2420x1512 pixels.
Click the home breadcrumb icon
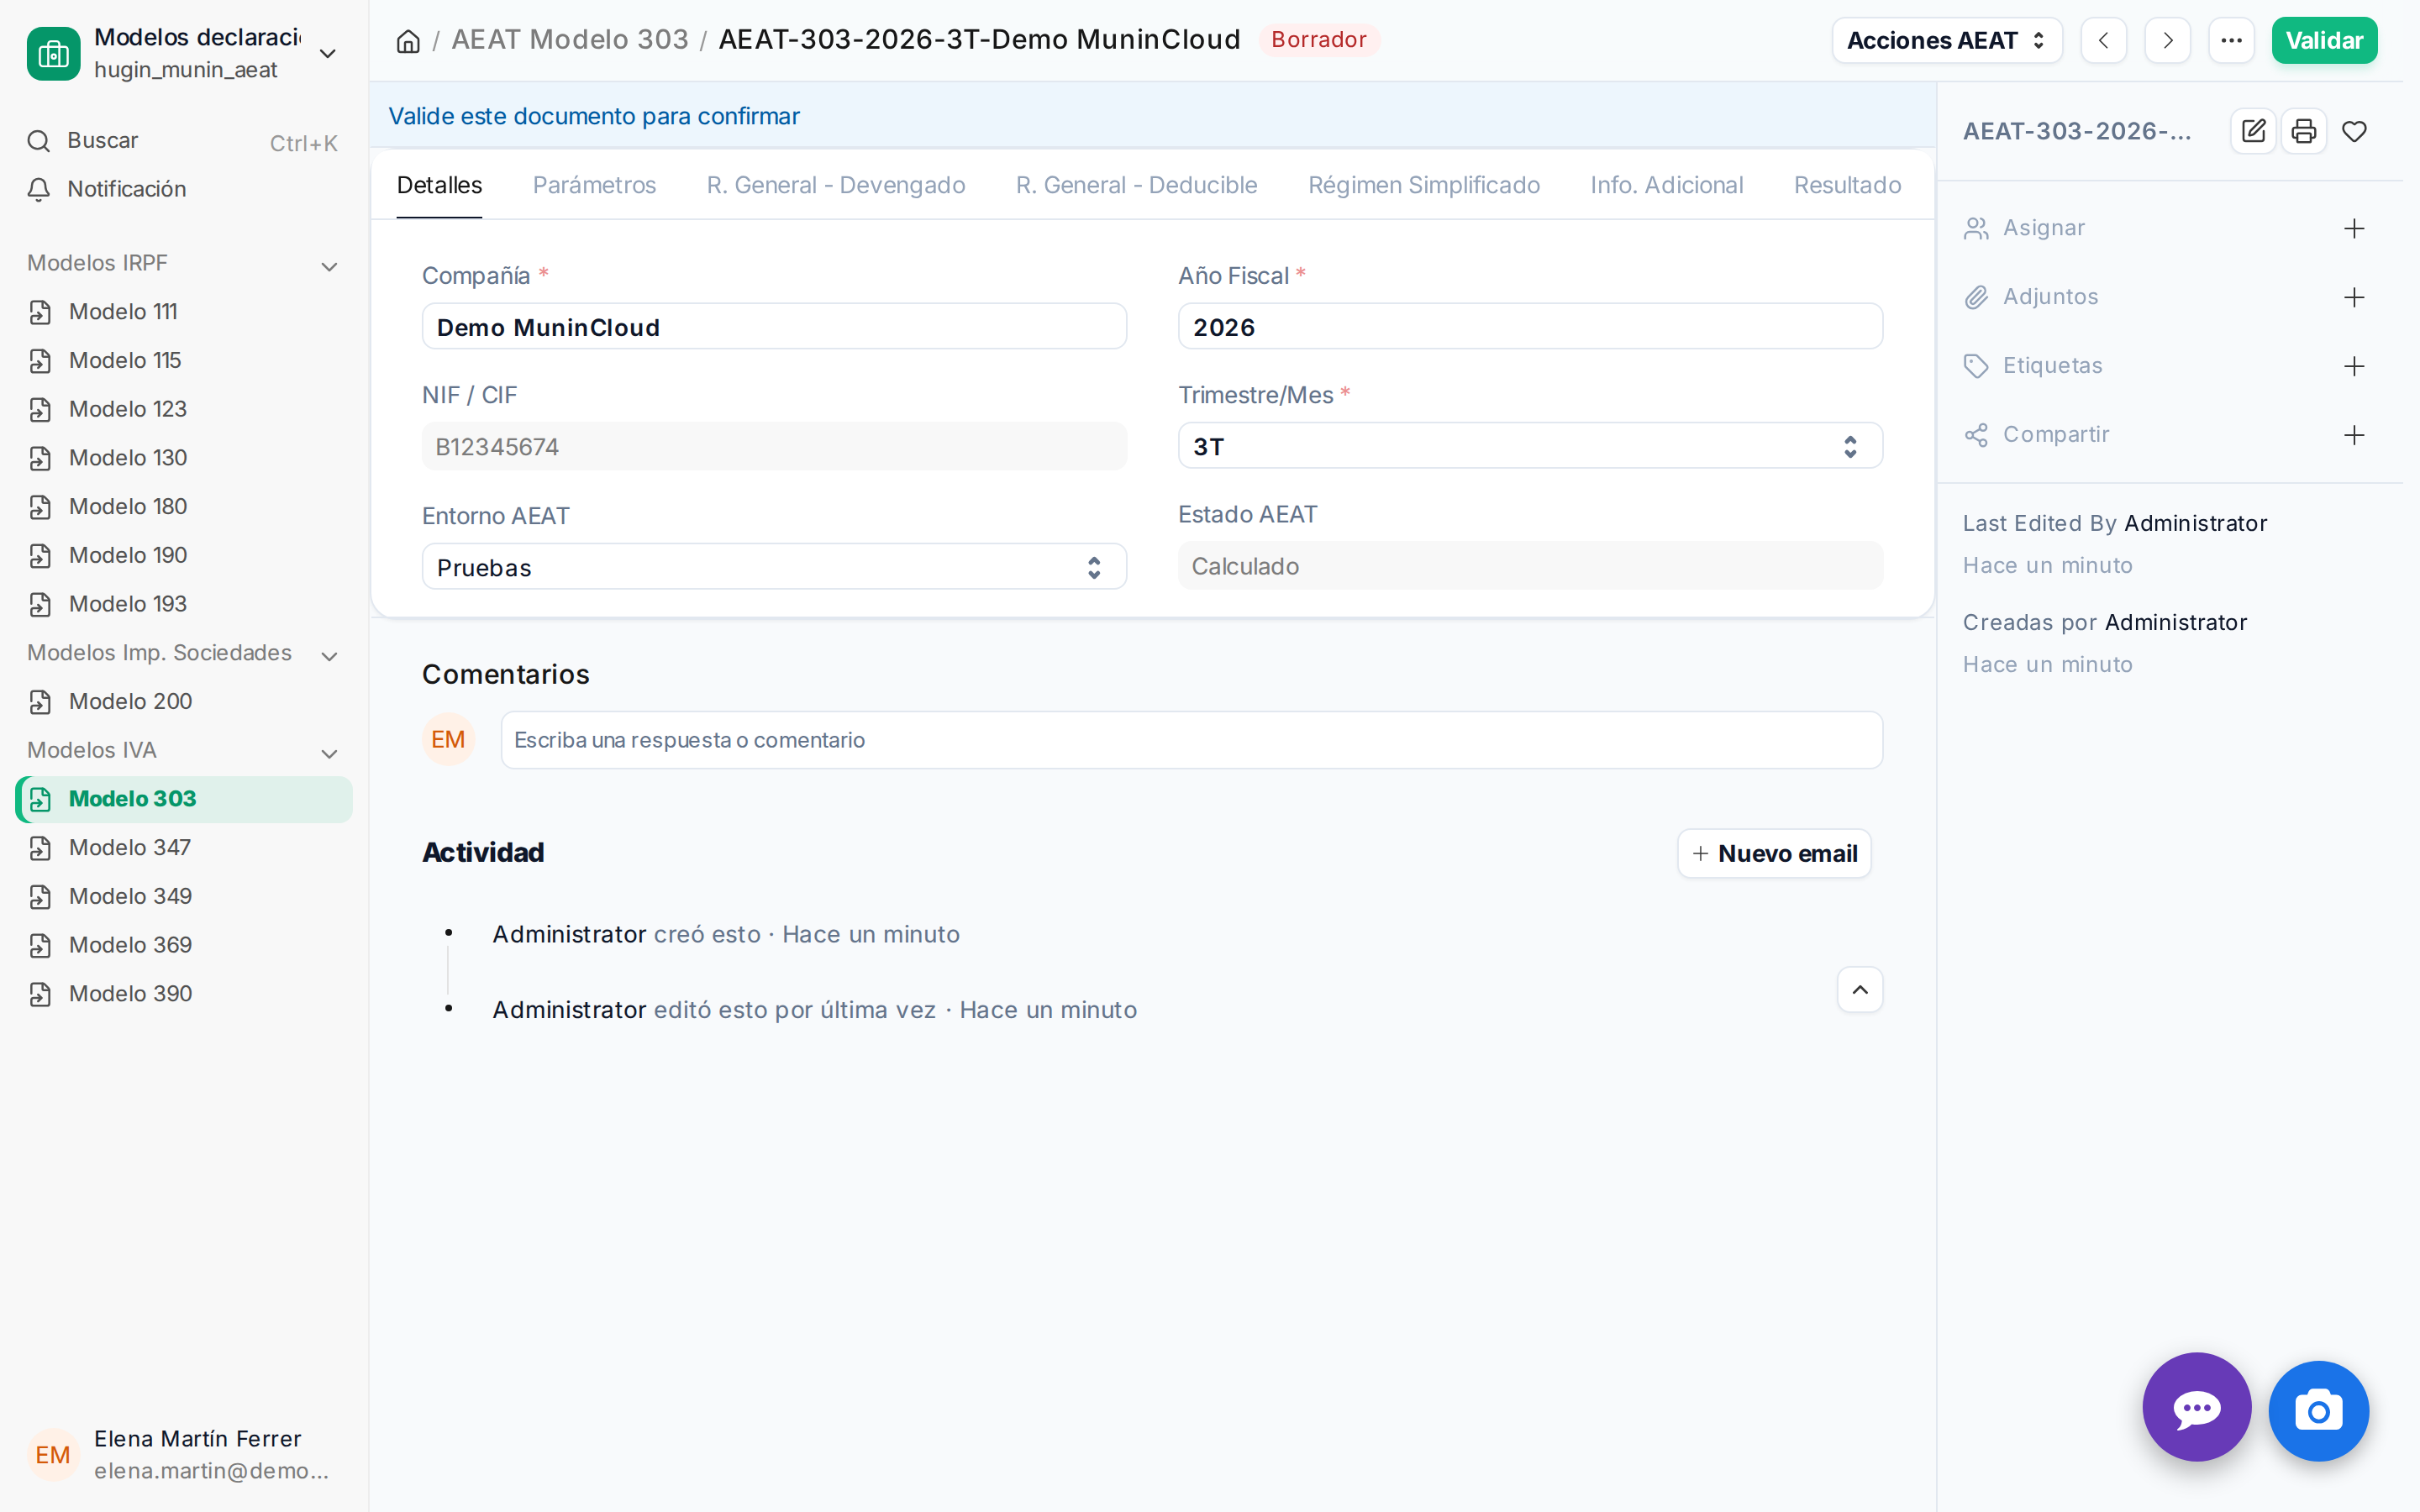click(408, 41)
